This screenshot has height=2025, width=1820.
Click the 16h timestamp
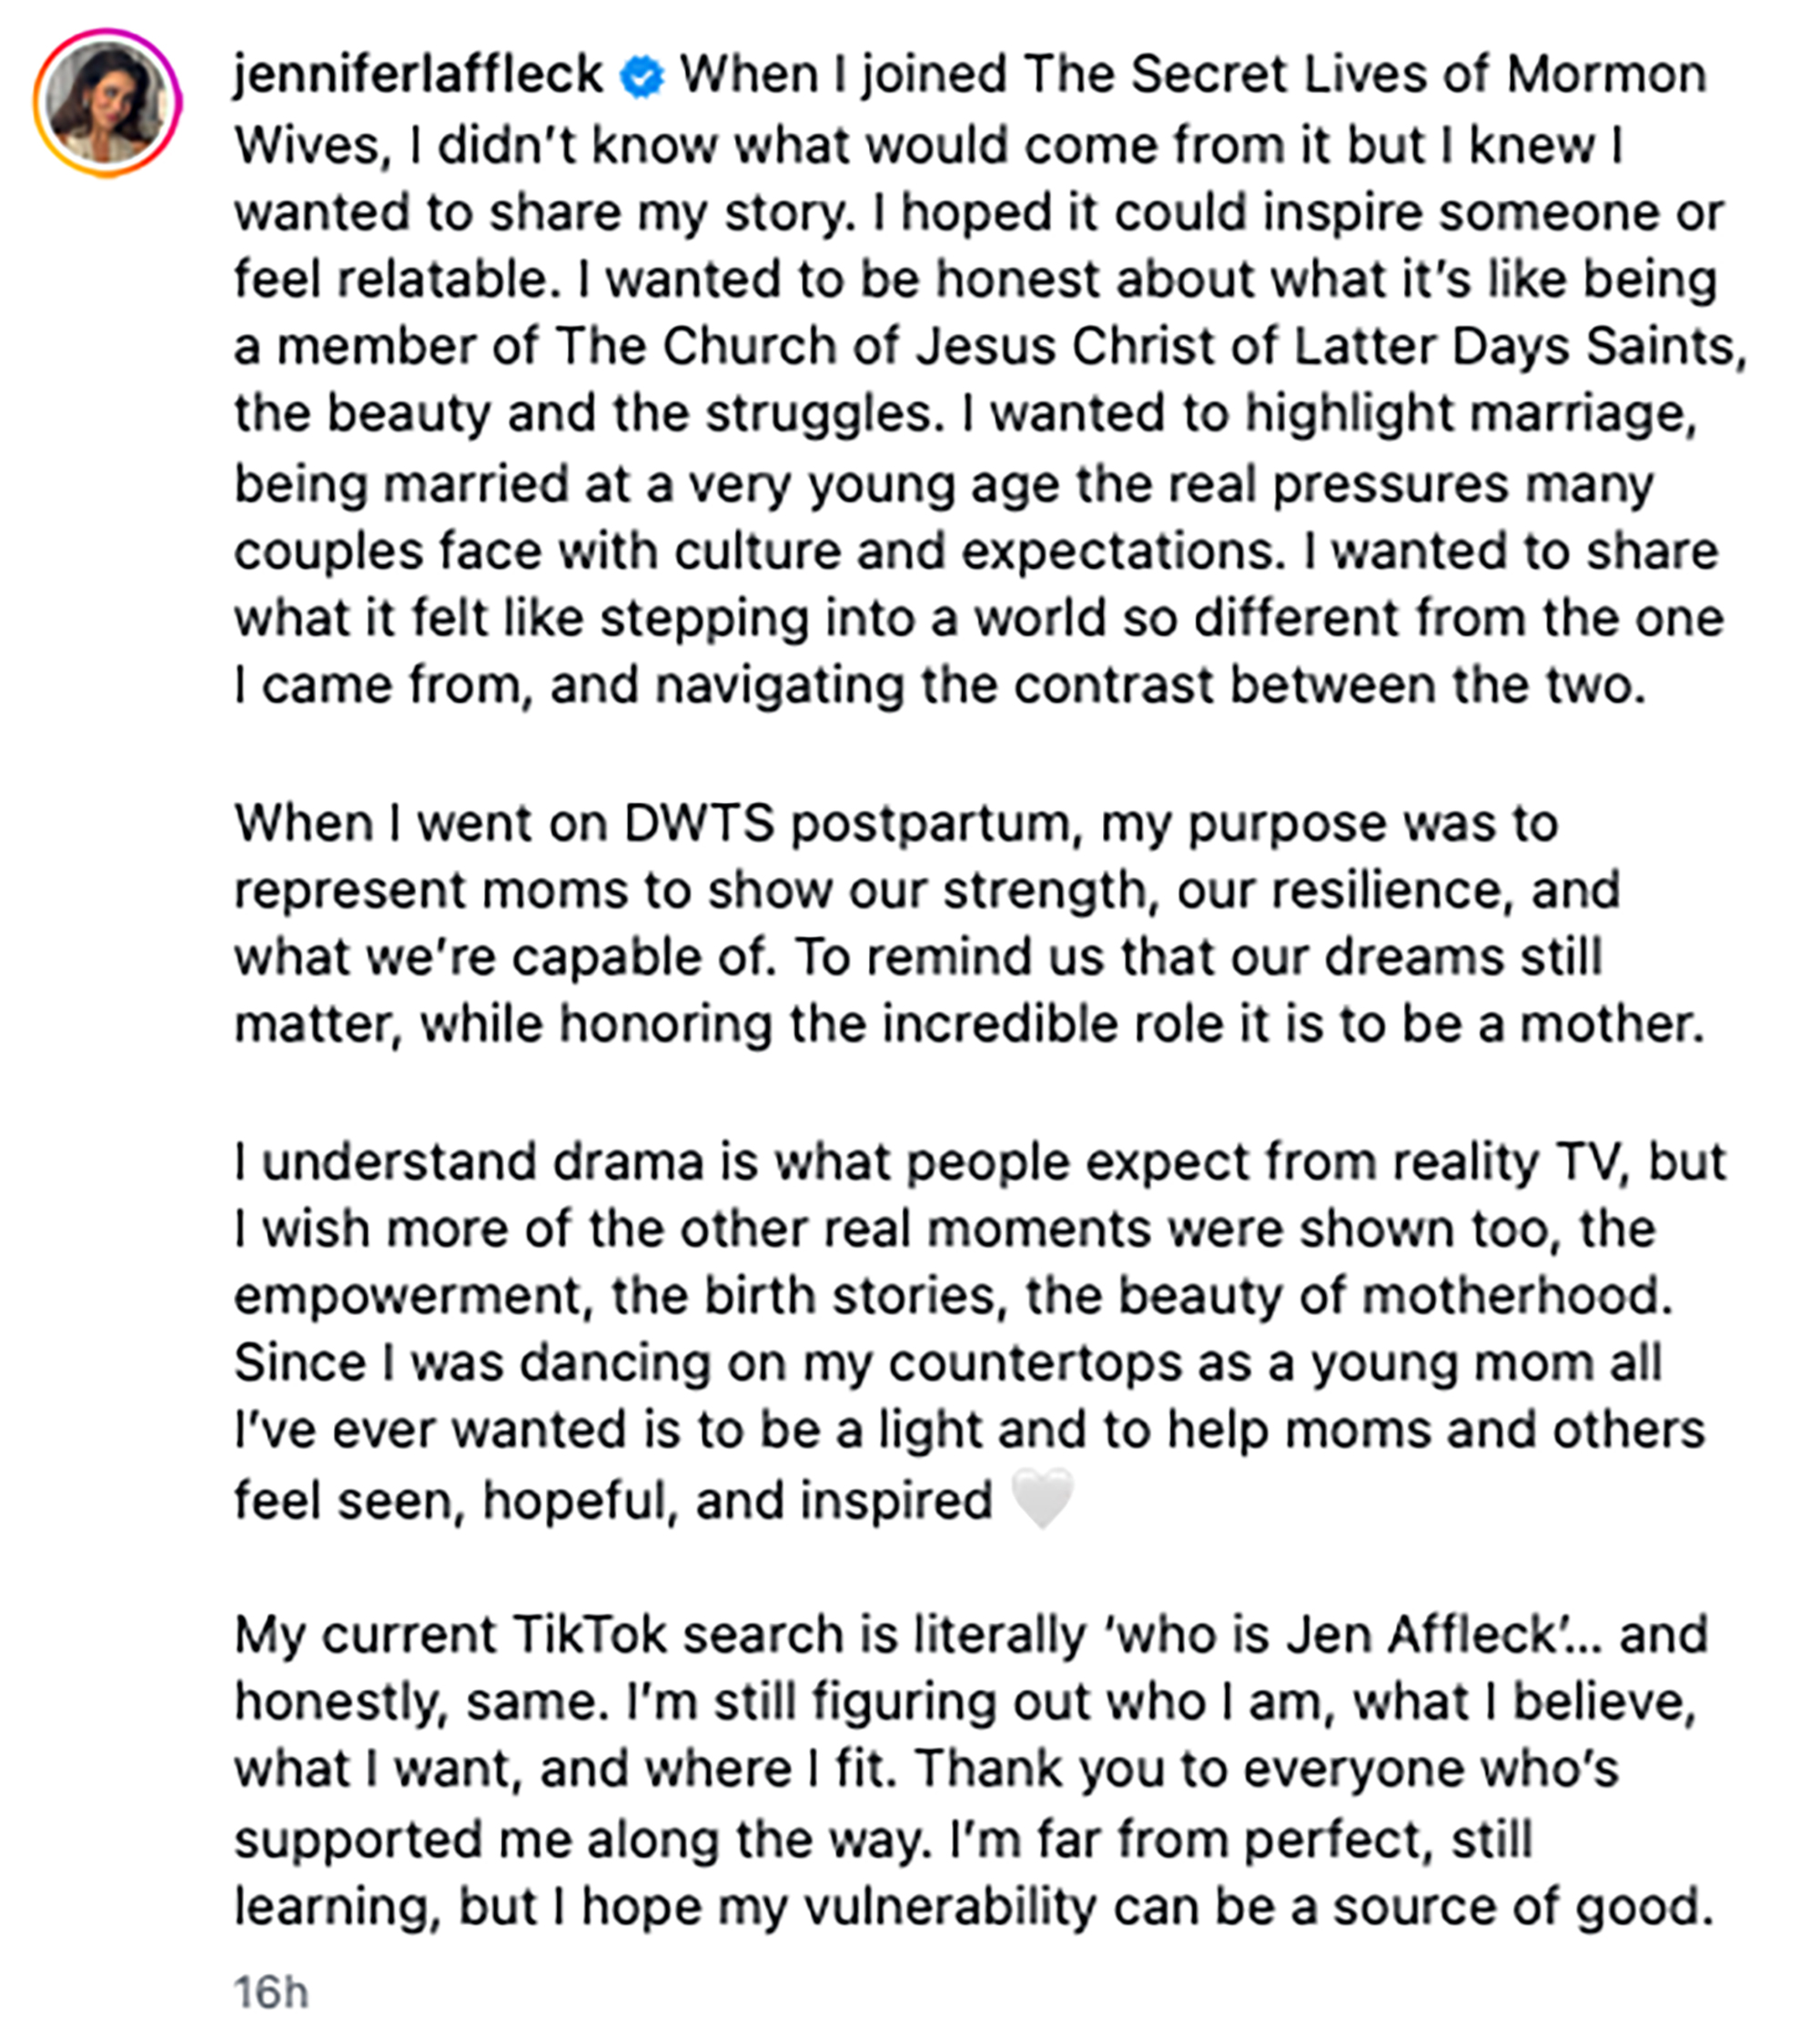tap(271, 1992)
